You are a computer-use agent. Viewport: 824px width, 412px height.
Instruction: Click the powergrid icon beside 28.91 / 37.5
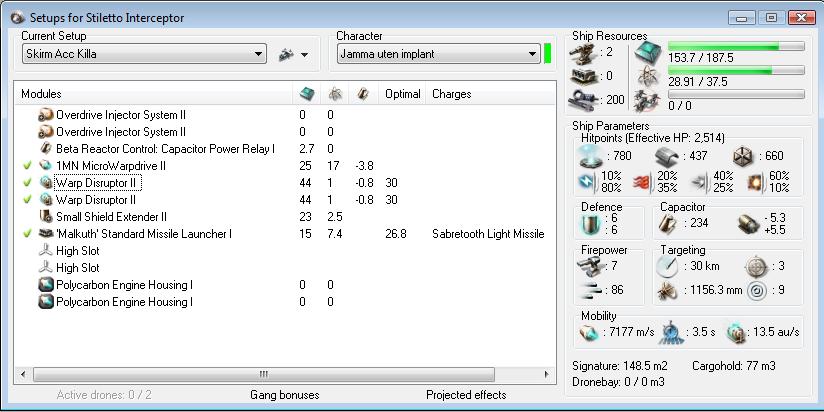[x=647, y=77]
